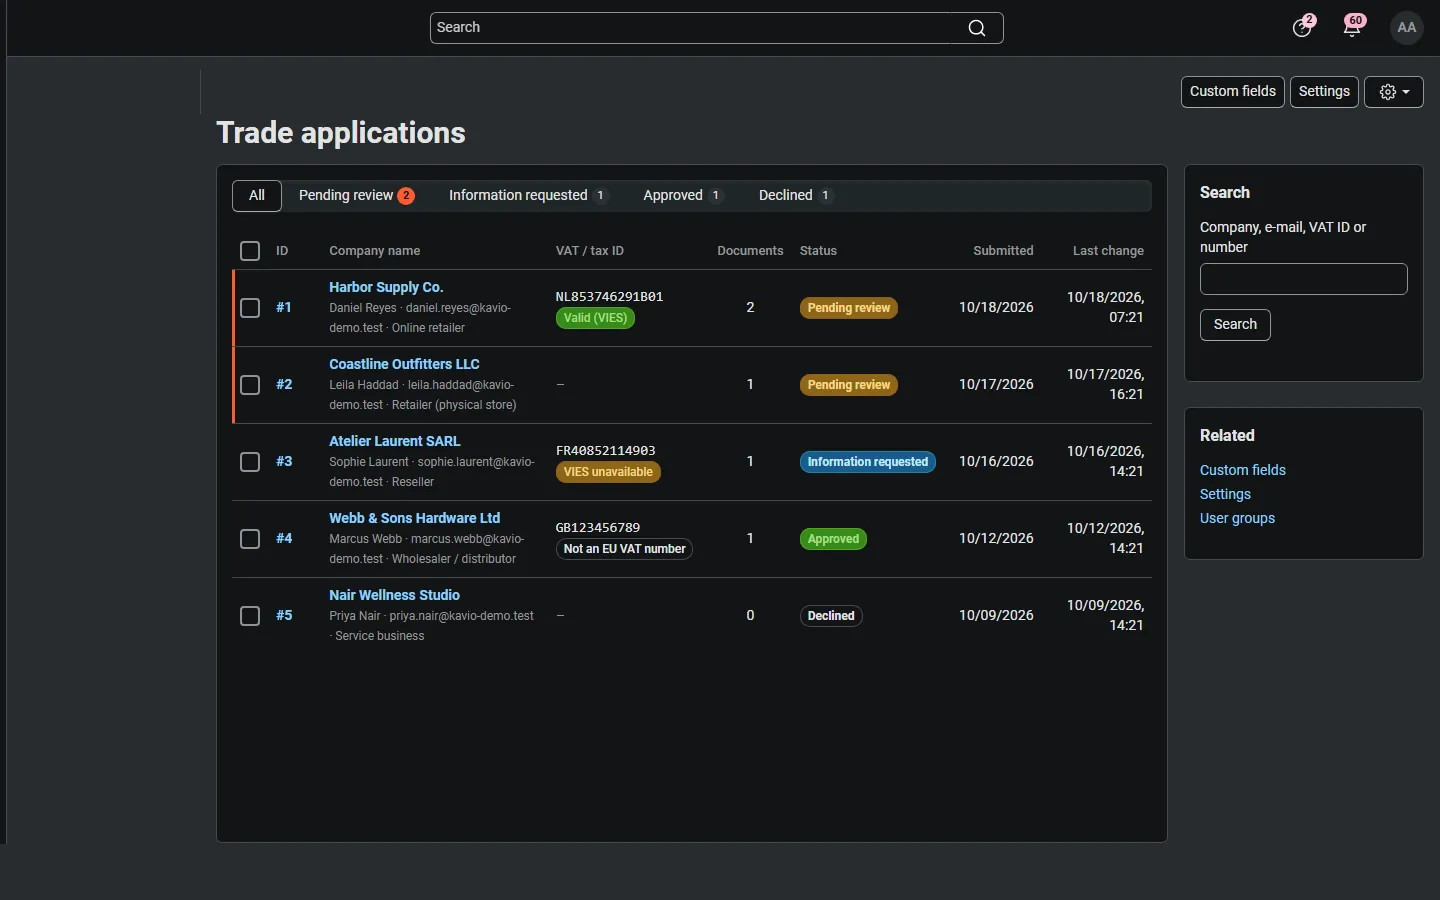The image size is (1440, 900).
Task: Tick the Nair Wellness Studio checkbox
Action: 250,616
